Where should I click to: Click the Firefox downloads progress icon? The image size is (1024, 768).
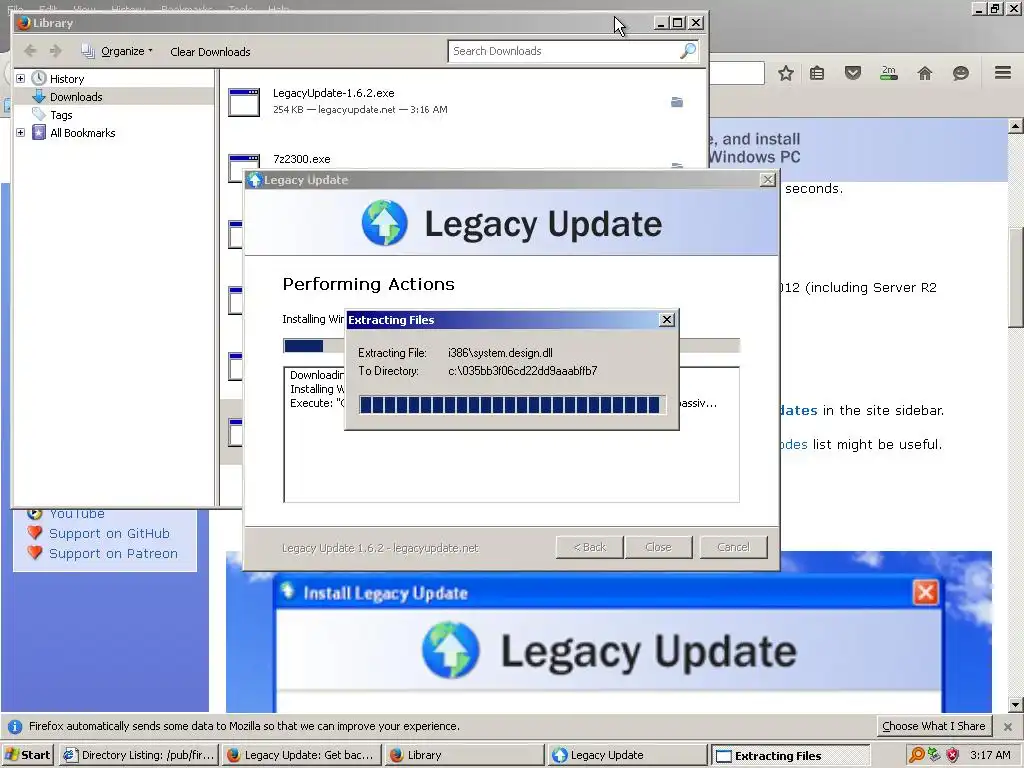click(x=889, y=72)
